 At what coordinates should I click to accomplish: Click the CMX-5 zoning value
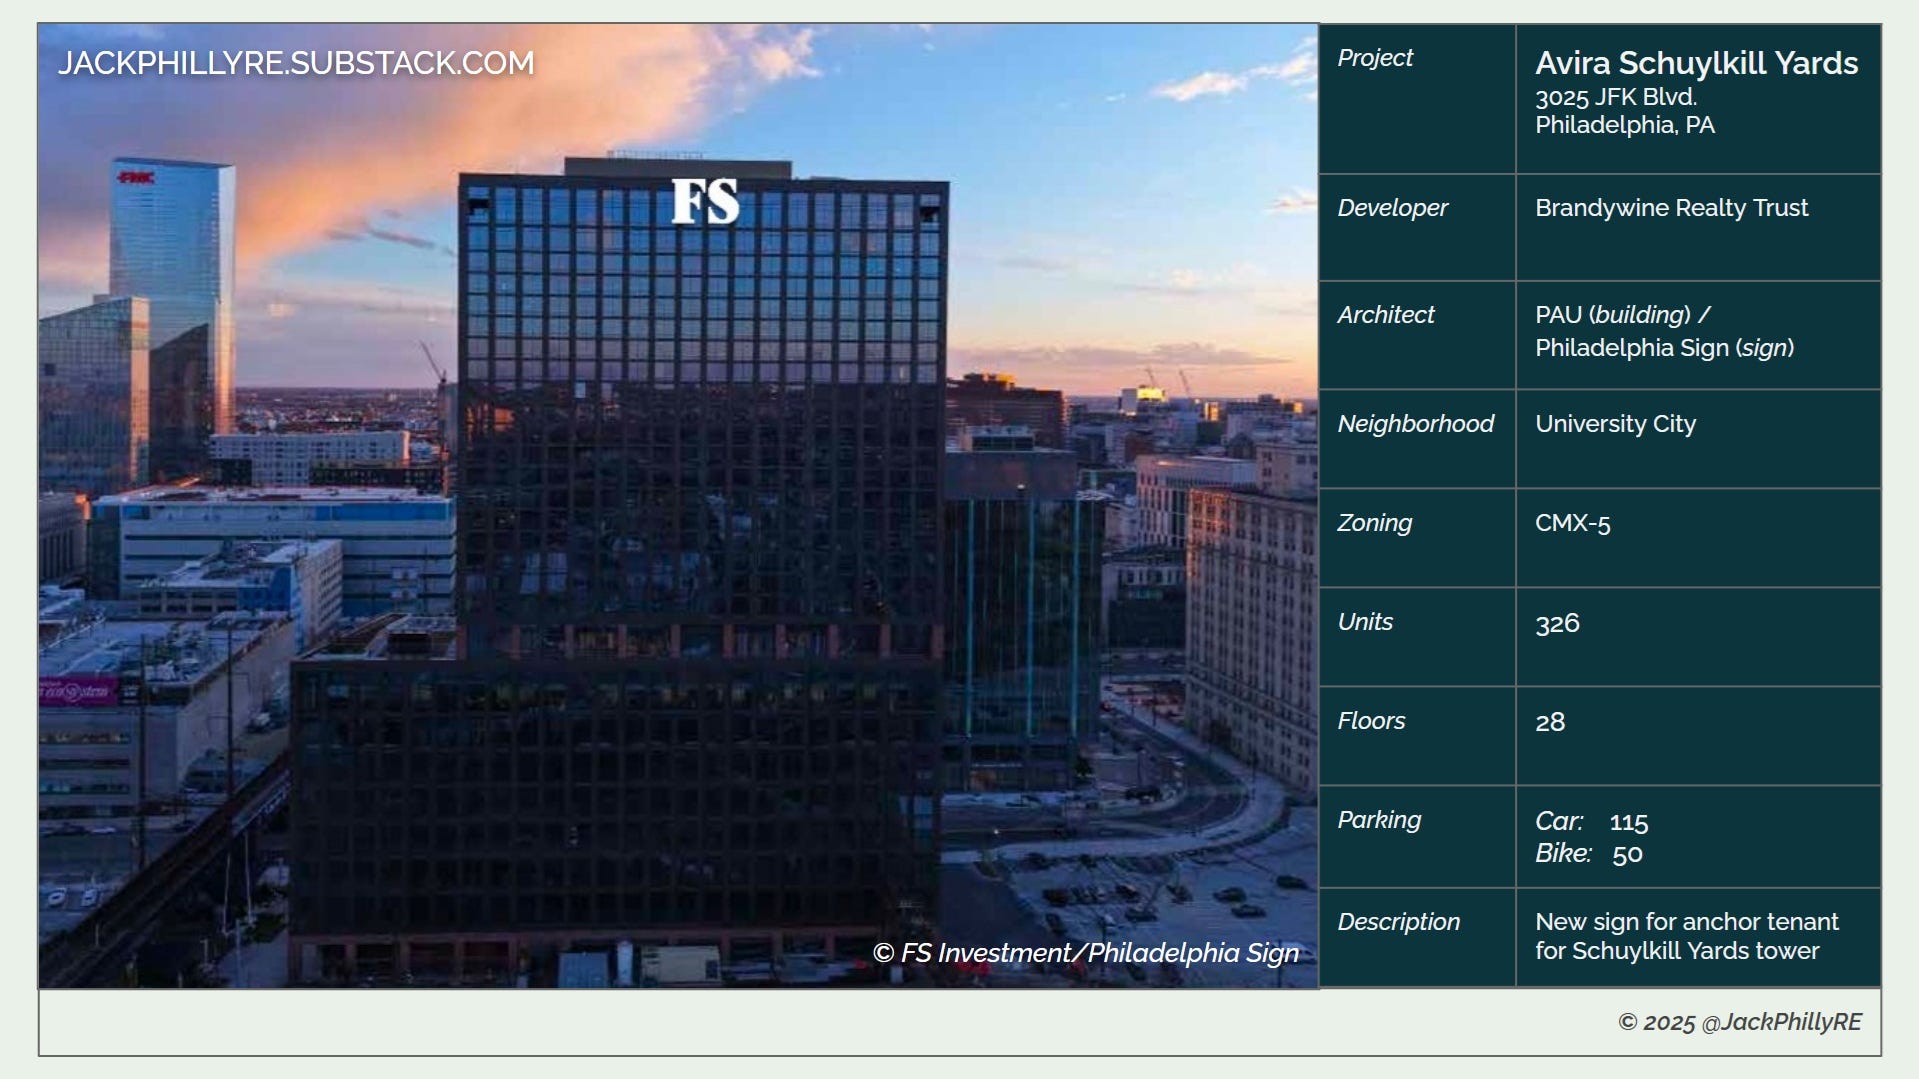(x=1573, y=523)
